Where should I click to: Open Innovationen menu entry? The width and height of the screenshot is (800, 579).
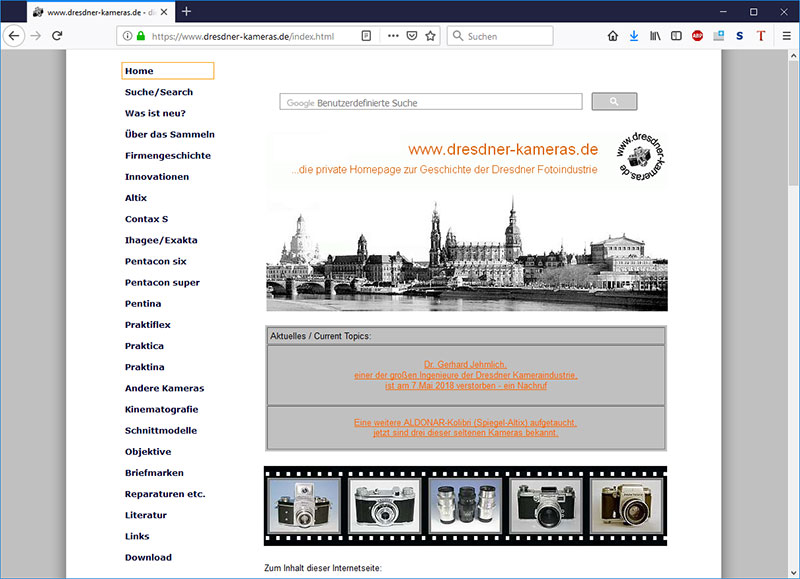pos(157,177)
